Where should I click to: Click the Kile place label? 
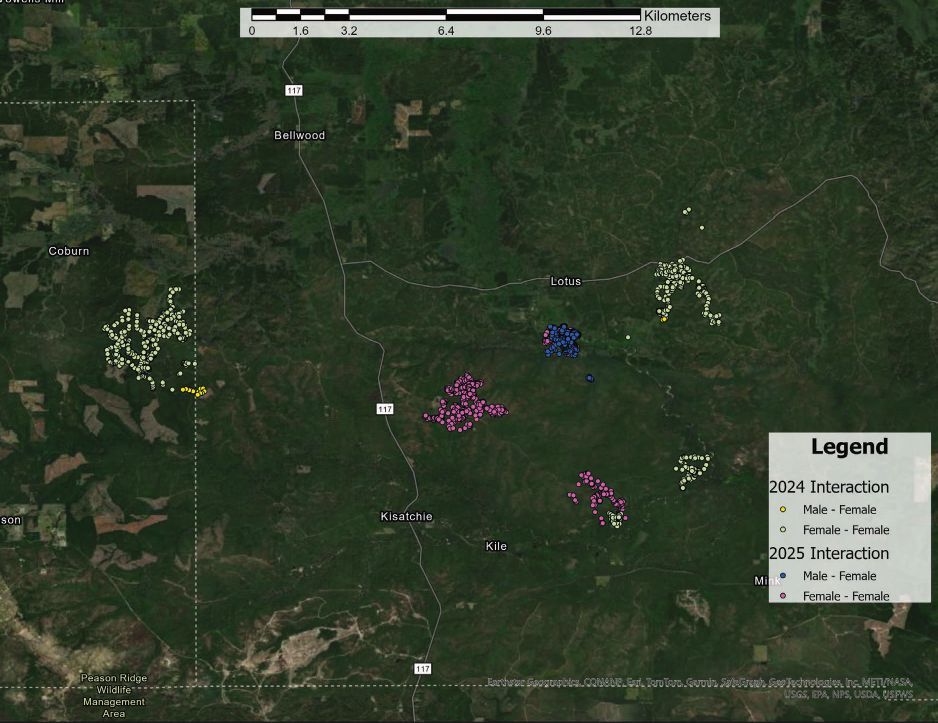(x=496, y=546)
